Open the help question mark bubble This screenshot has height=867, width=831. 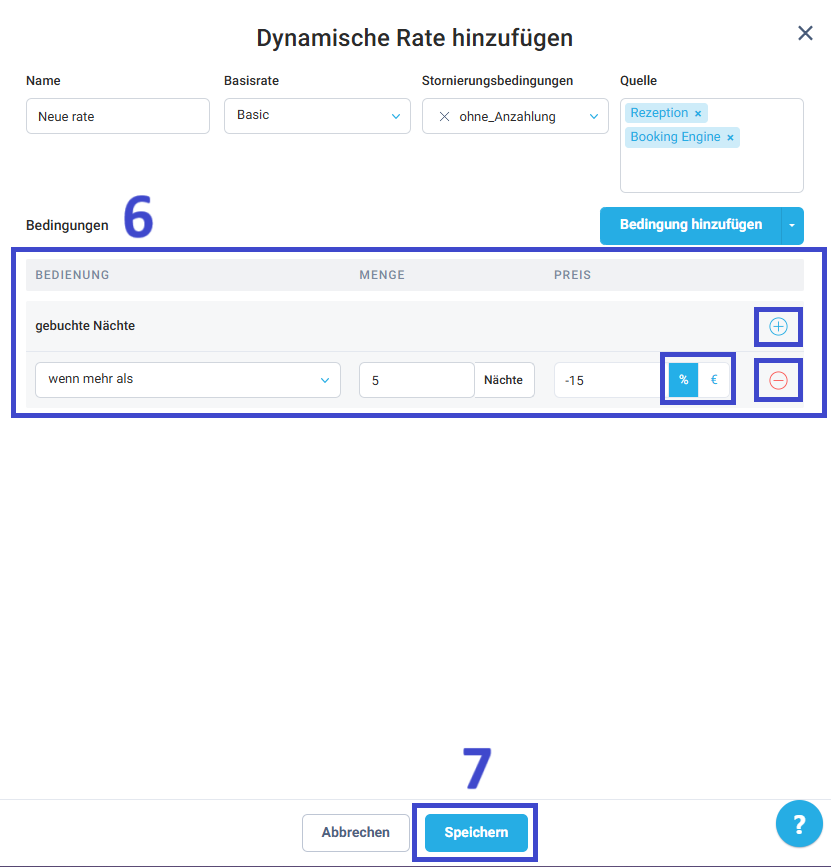click(x=798, y=825)
